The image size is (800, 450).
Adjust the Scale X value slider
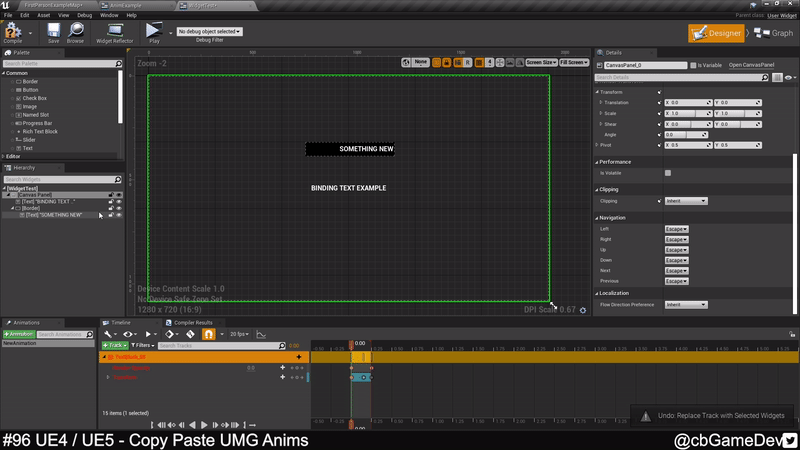(x=688, y=113)
